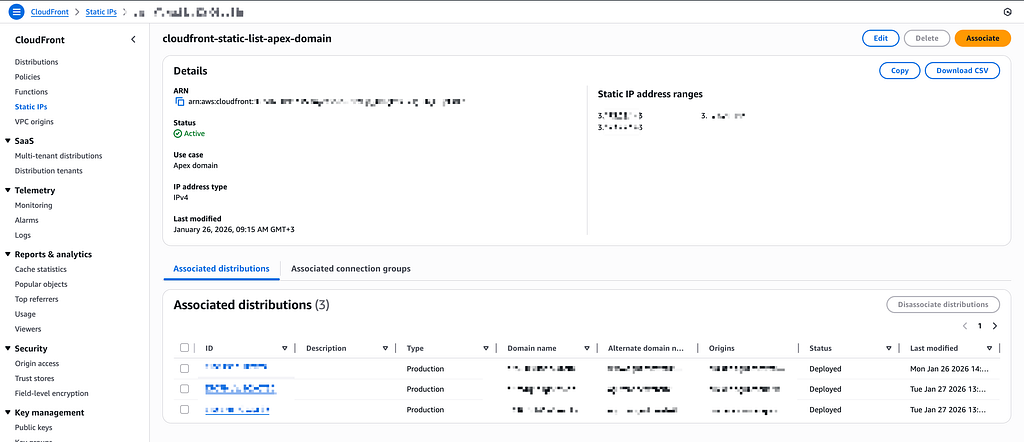Screen dimensions: 1024x442
Task: Open Usage in the sidebar
Action: coord(25,315)
